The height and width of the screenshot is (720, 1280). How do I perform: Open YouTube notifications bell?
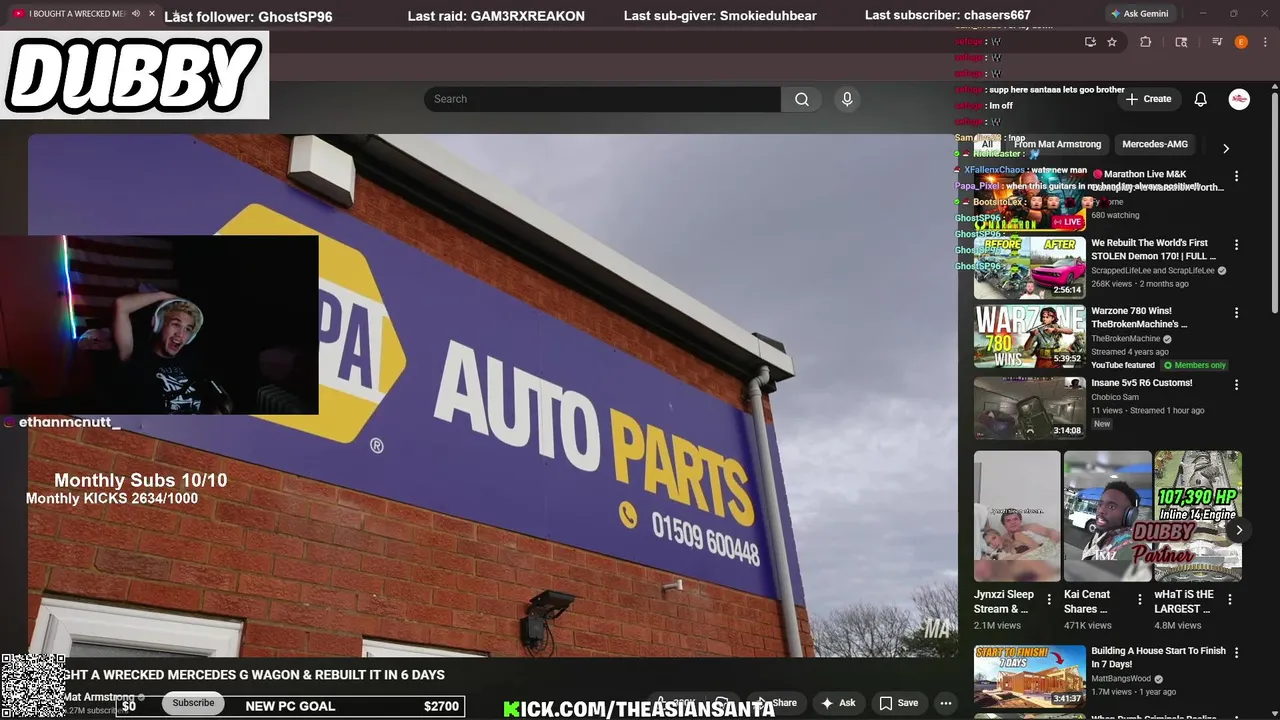point(1200,99)
